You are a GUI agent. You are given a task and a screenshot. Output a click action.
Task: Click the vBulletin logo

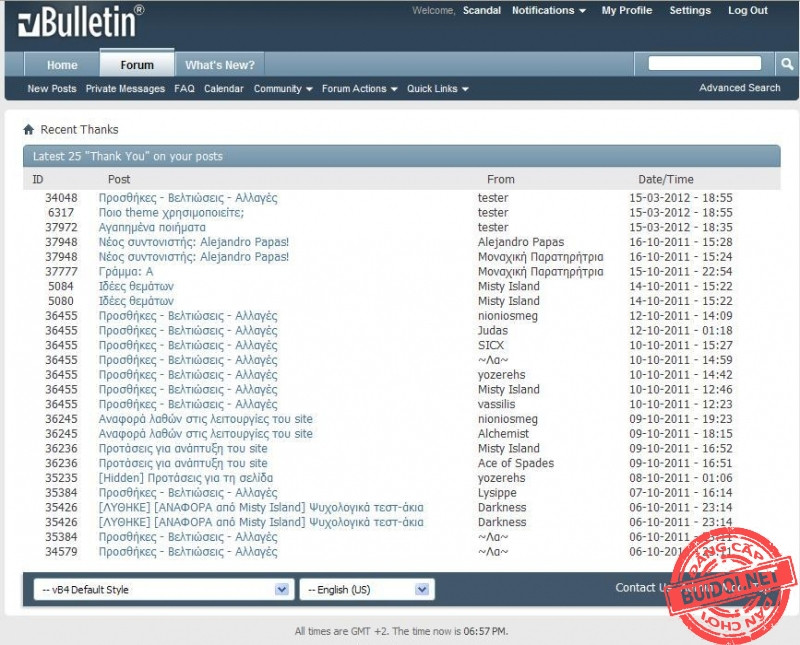[82, 21]
